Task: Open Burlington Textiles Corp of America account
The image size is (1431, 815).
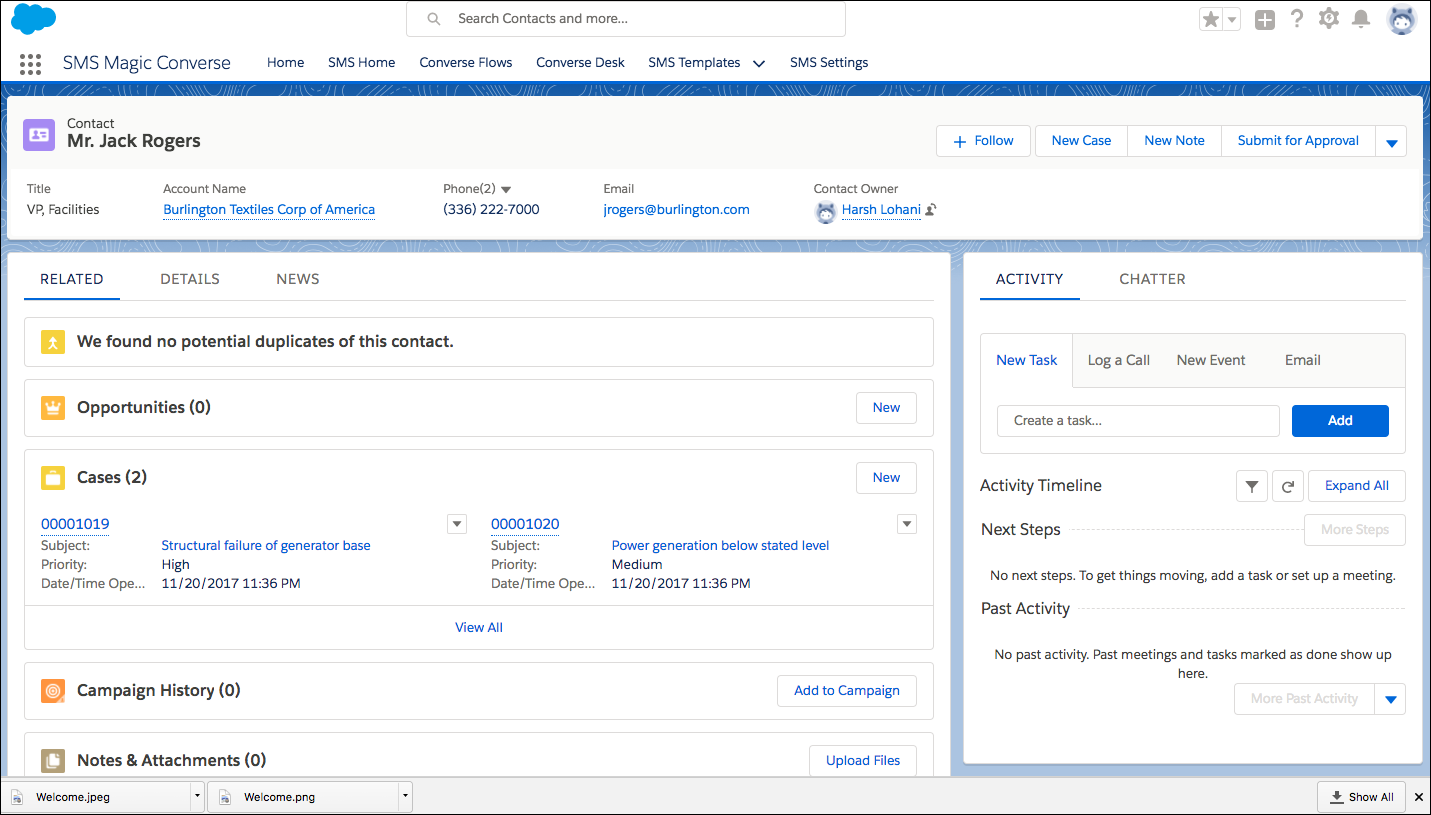Action: coord(269,210)
